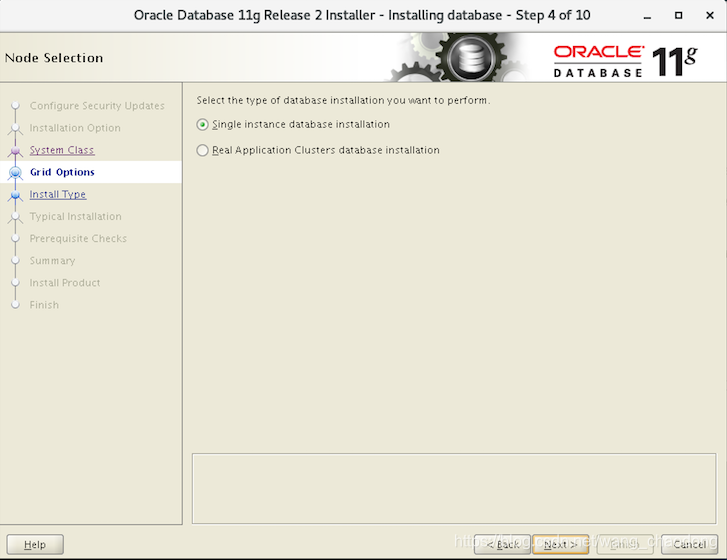Click the installation type instruction text

pos(343,101)
